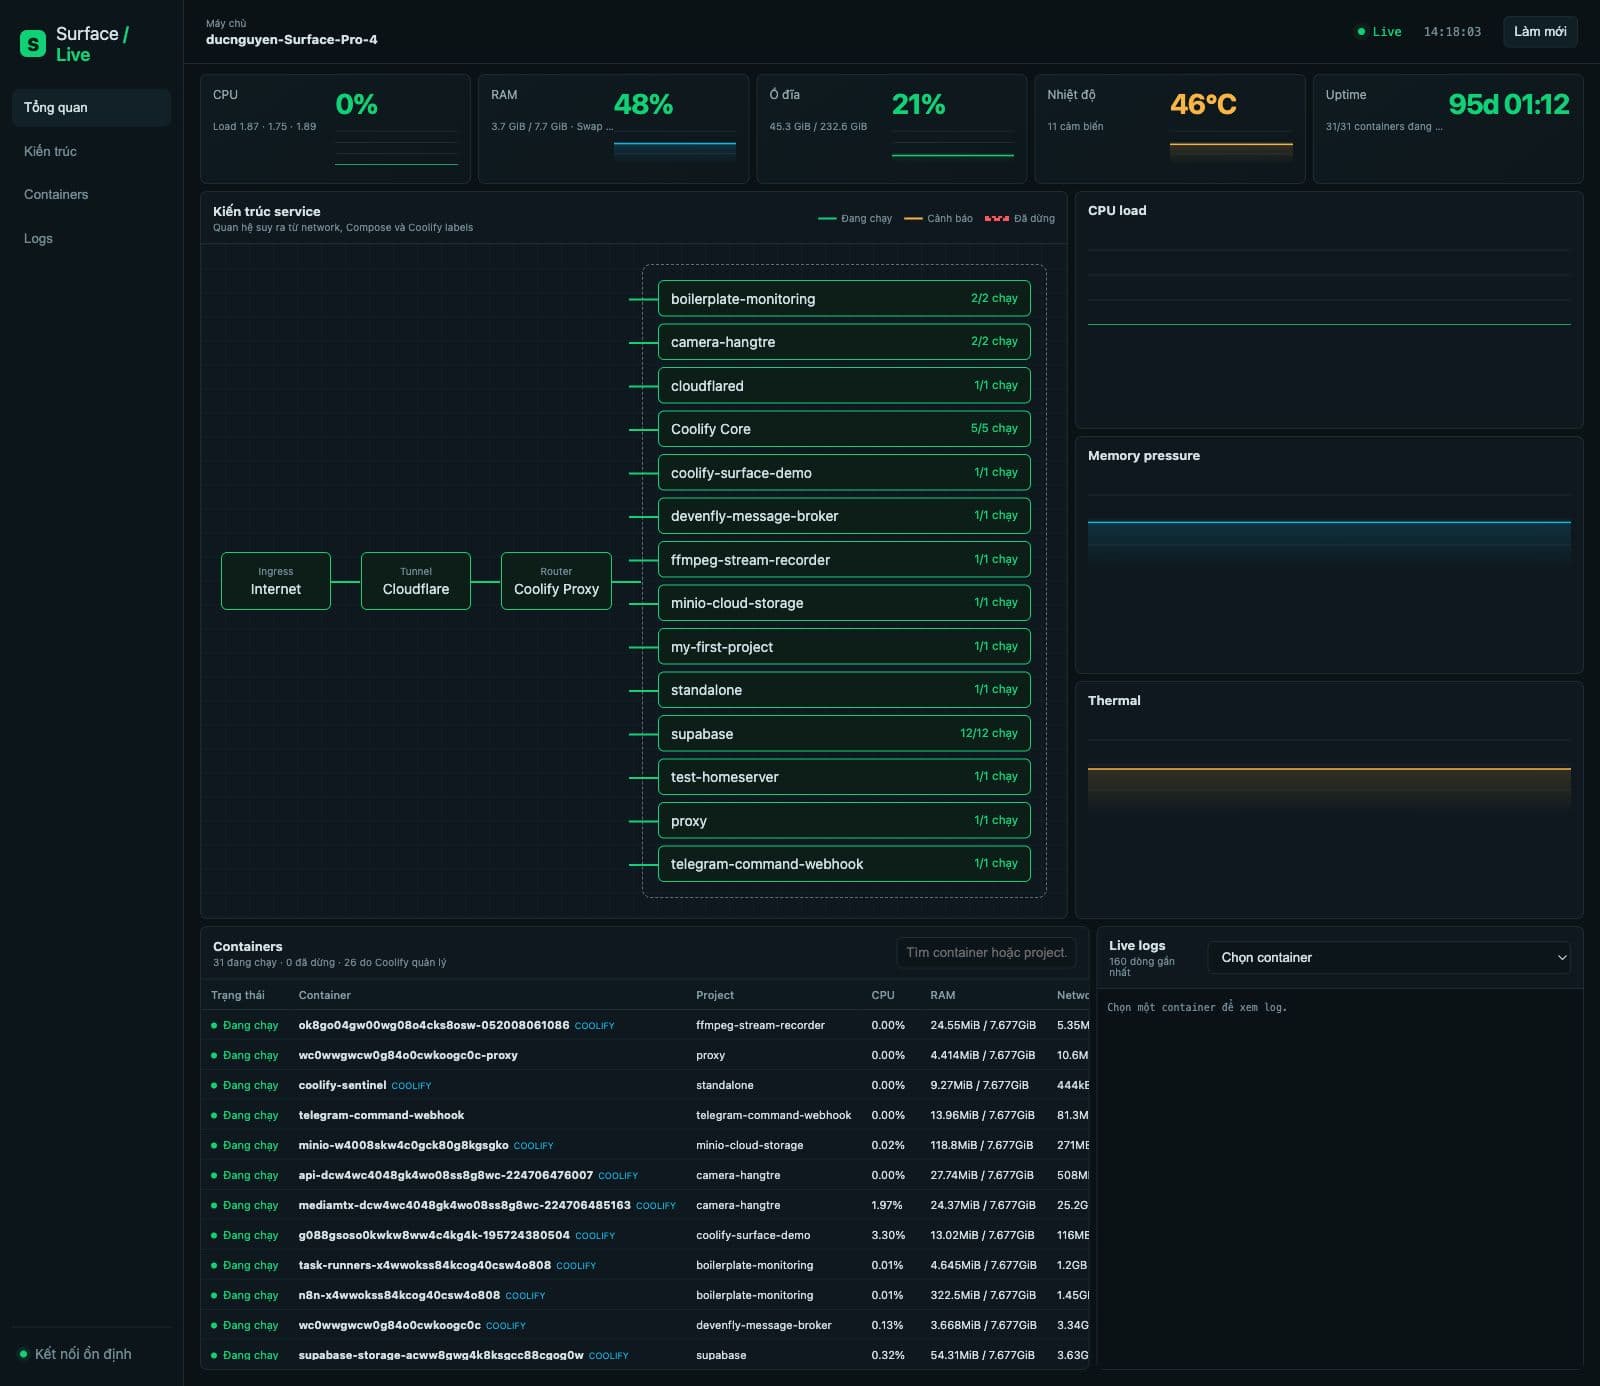Select the ffmpeg-stream-recorder service node
Viewport: 1600px width, 1386px height.
(844, 560)
